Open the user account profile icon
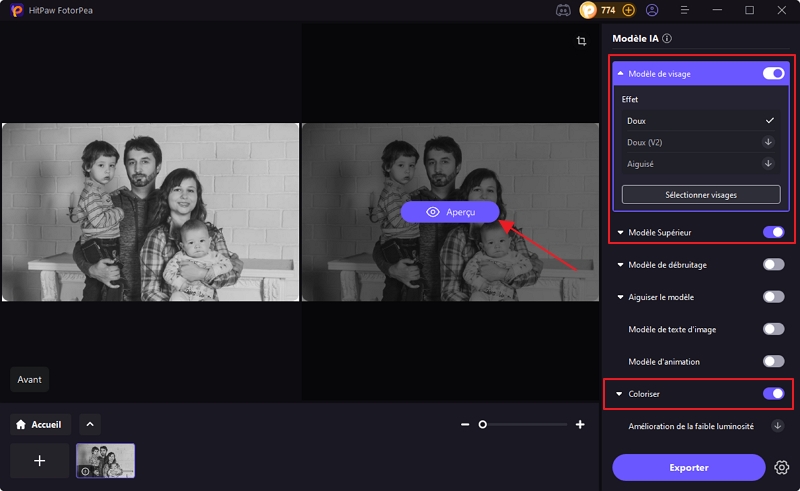The image size is (800, 491). [x=653, y=10]
